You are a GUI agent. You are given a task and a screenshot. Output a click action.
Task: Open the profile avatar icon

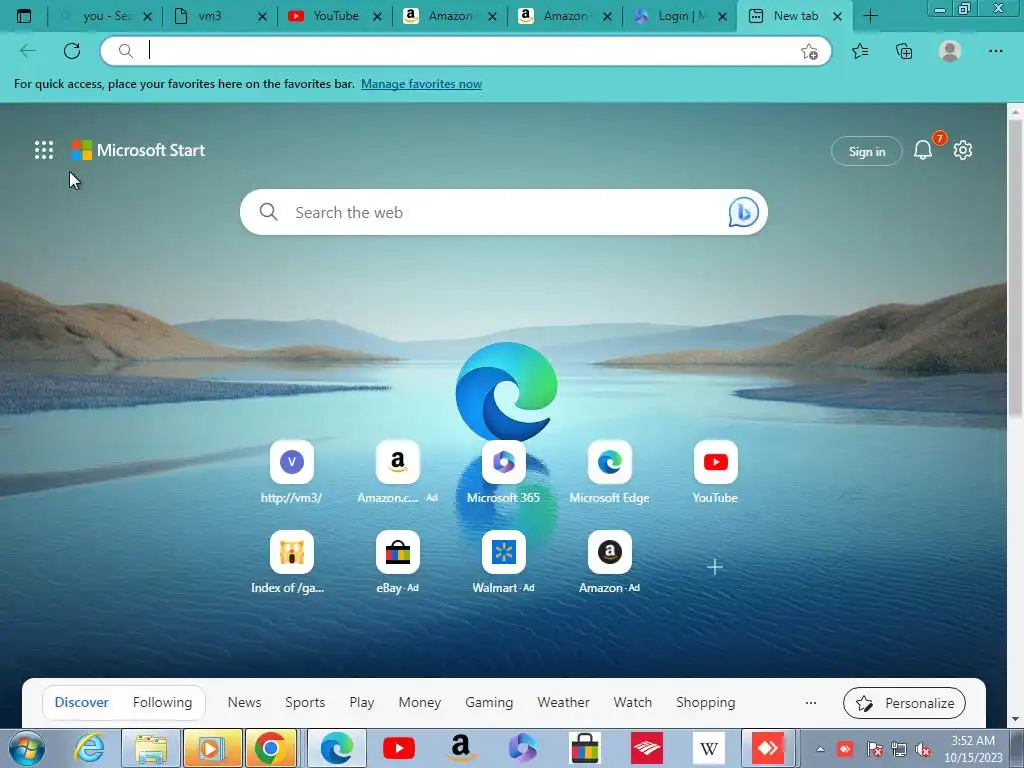(950, 51)
